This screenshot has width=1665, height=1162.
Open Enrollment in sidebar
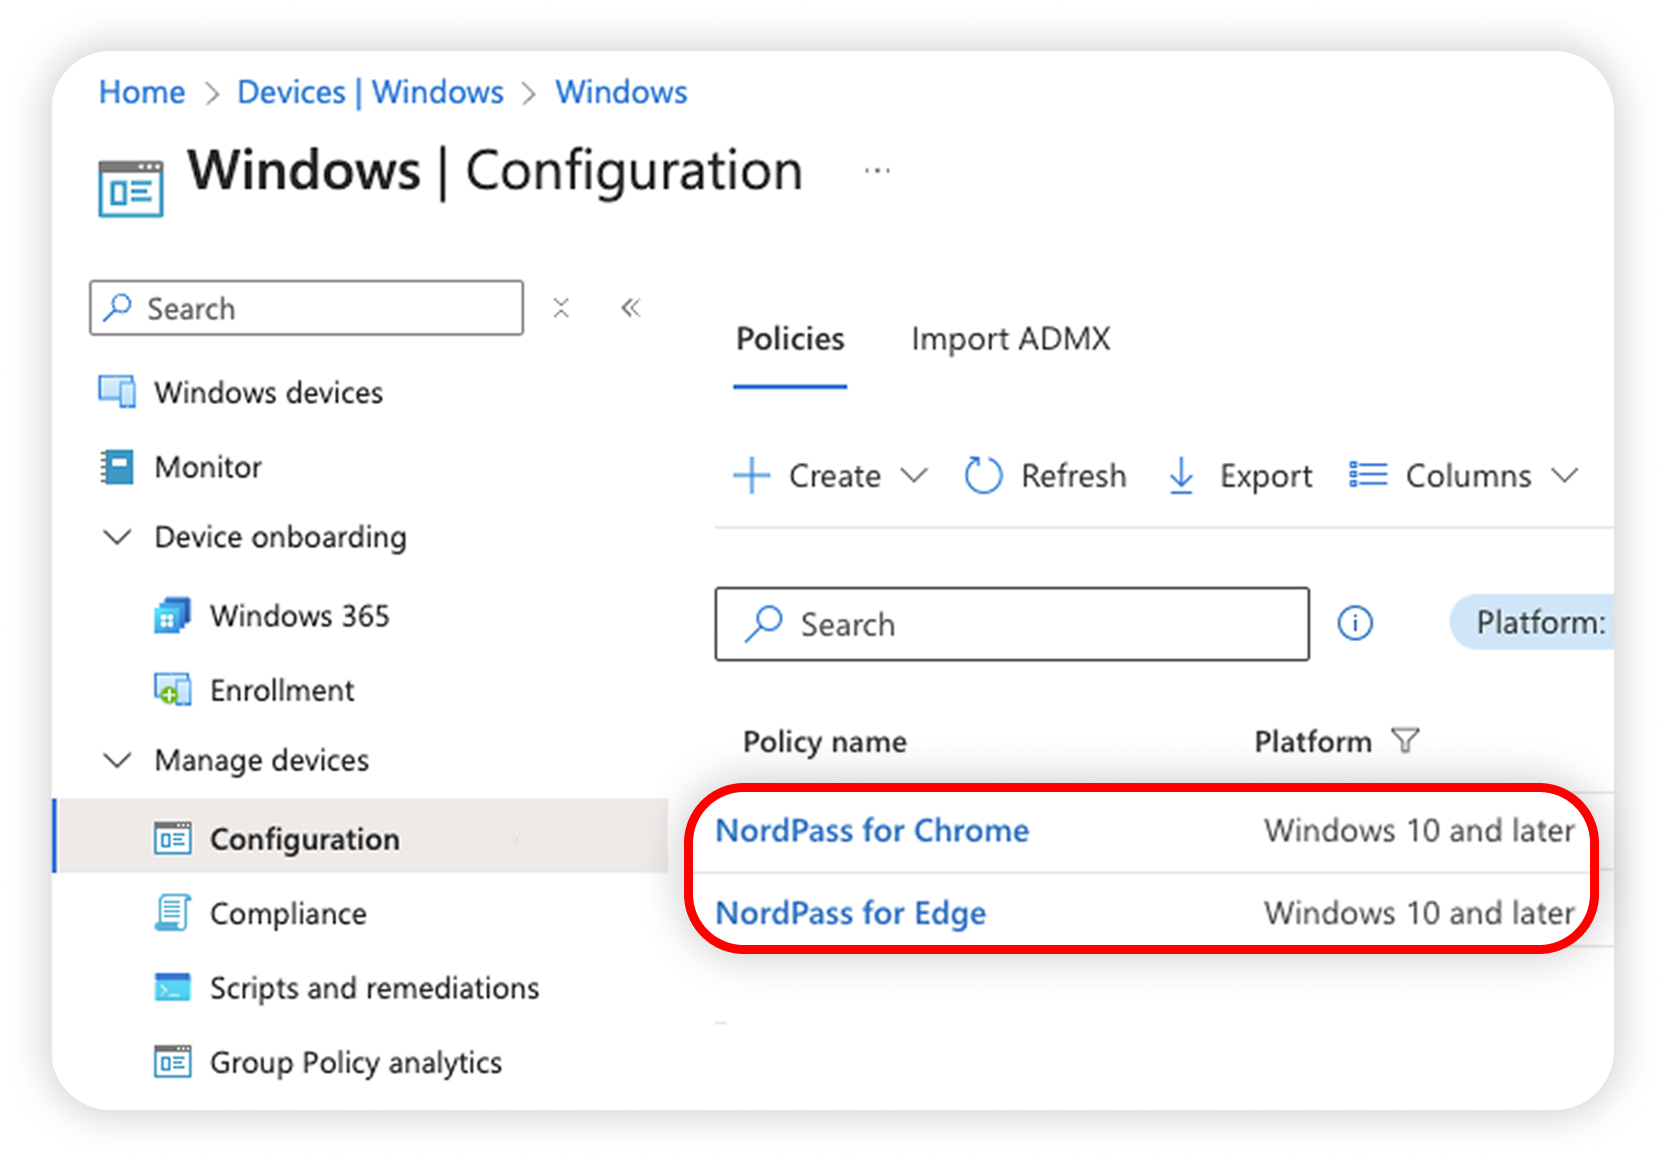click(x=282, y=690)
